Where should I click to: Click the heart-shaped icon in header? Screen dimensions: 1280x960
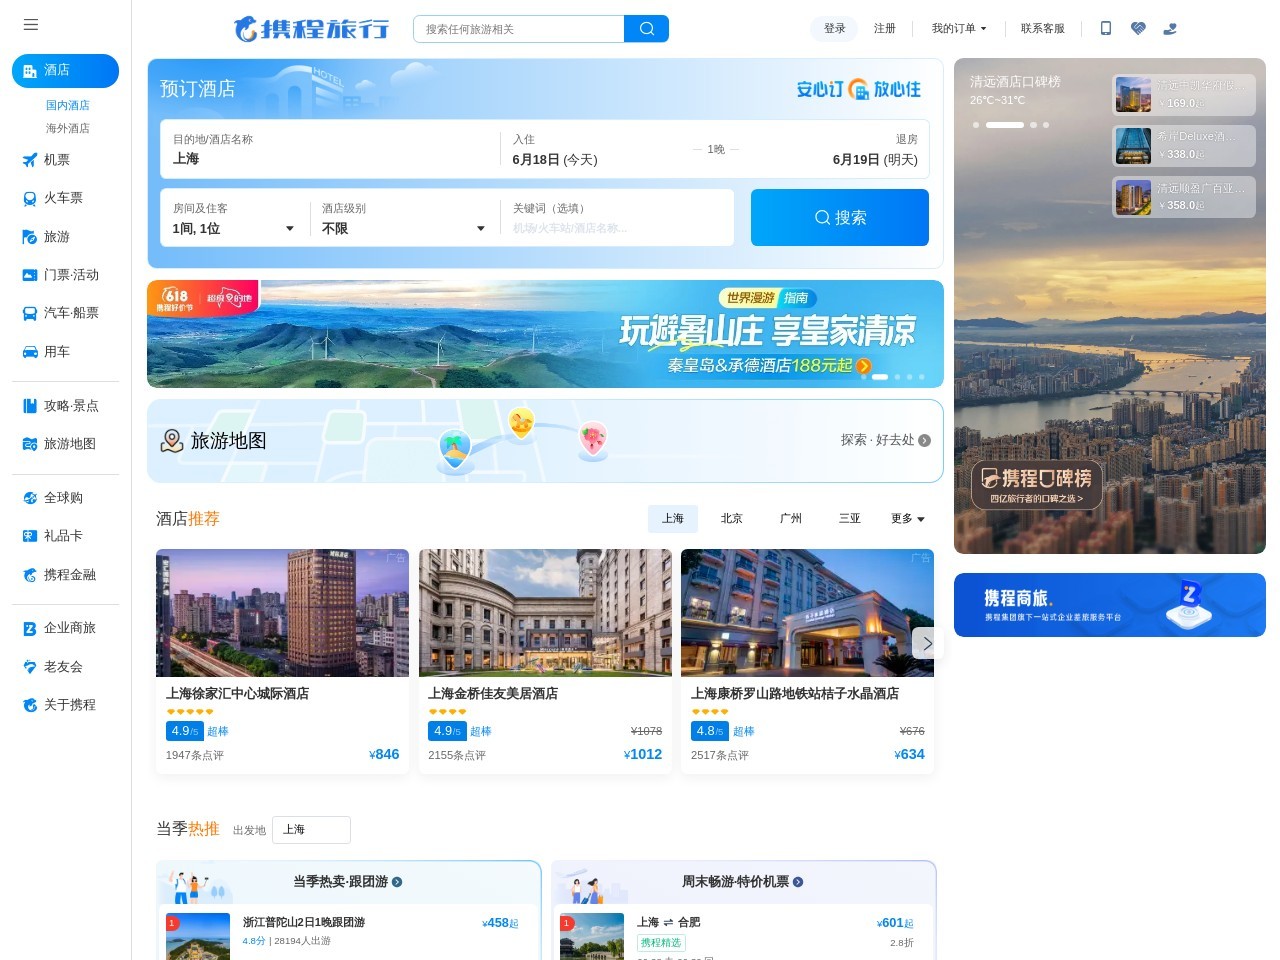pyautogui.click(x=1138, y=29)
